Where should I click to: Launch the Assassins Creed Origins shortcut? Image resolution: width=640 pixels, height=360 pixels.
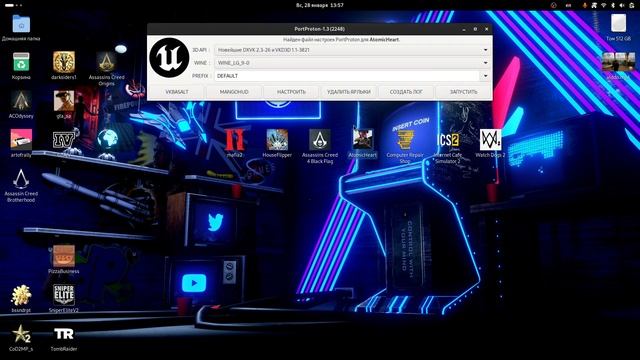pyautogui.click(x=106, y=62)
